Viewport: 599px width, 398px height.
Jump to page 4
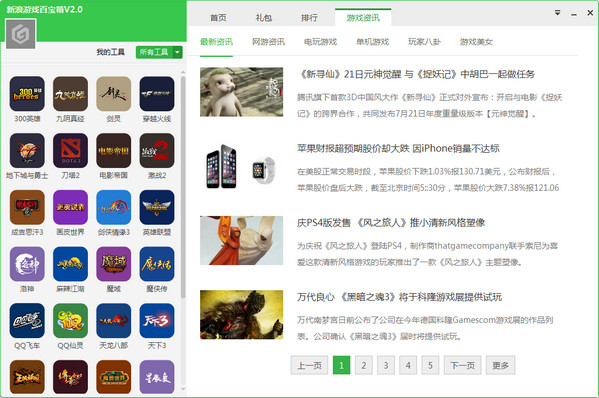[x=408, y=366]
